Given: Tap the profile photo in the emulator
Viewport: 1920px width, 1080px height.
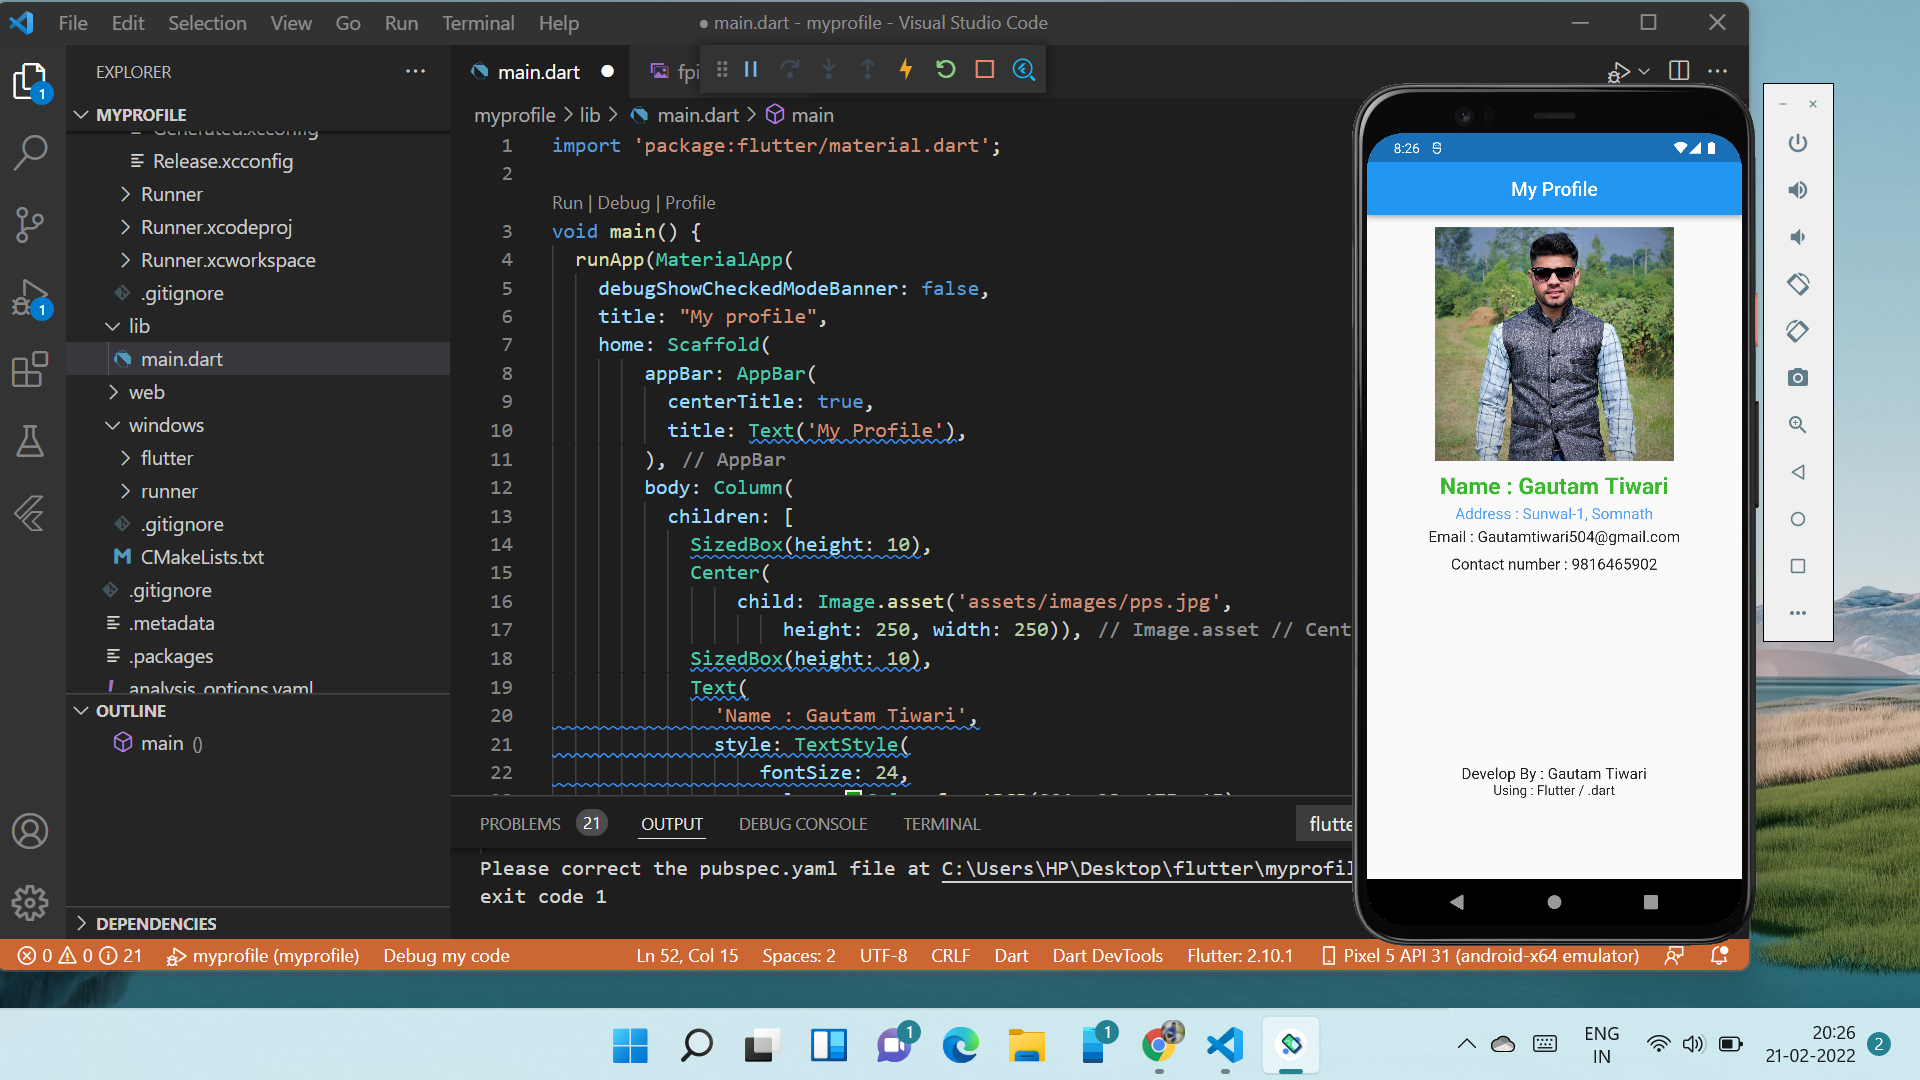Looking at the screenshot, I should (1553, 343).
